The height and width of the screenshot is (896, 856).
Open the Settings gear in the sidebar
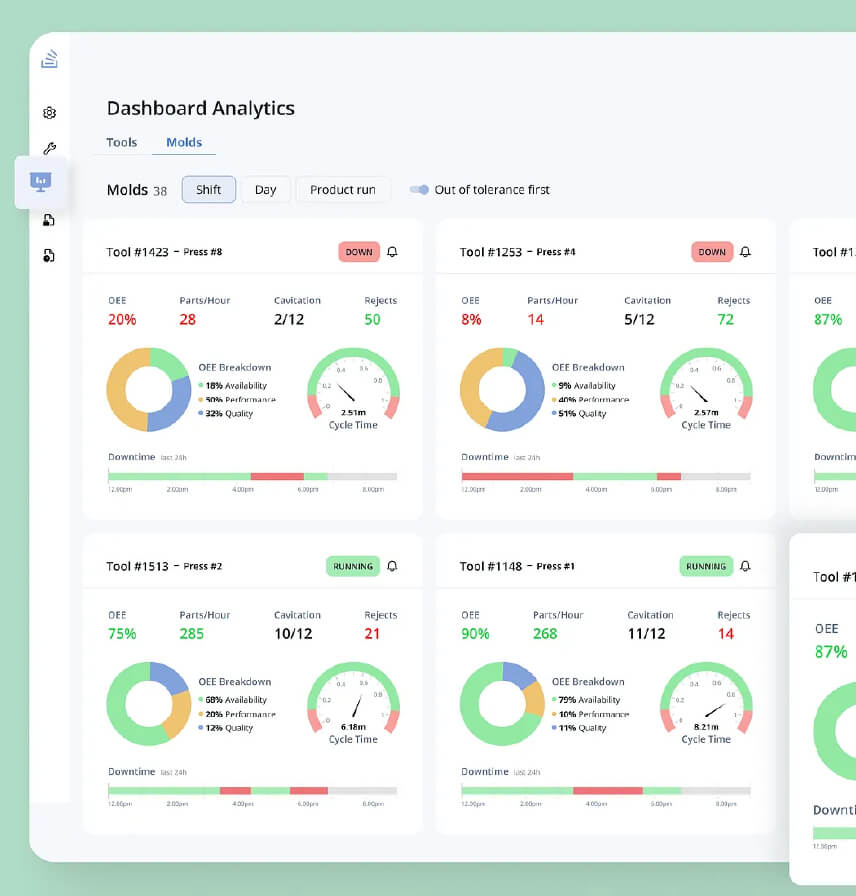click(49, 113)
